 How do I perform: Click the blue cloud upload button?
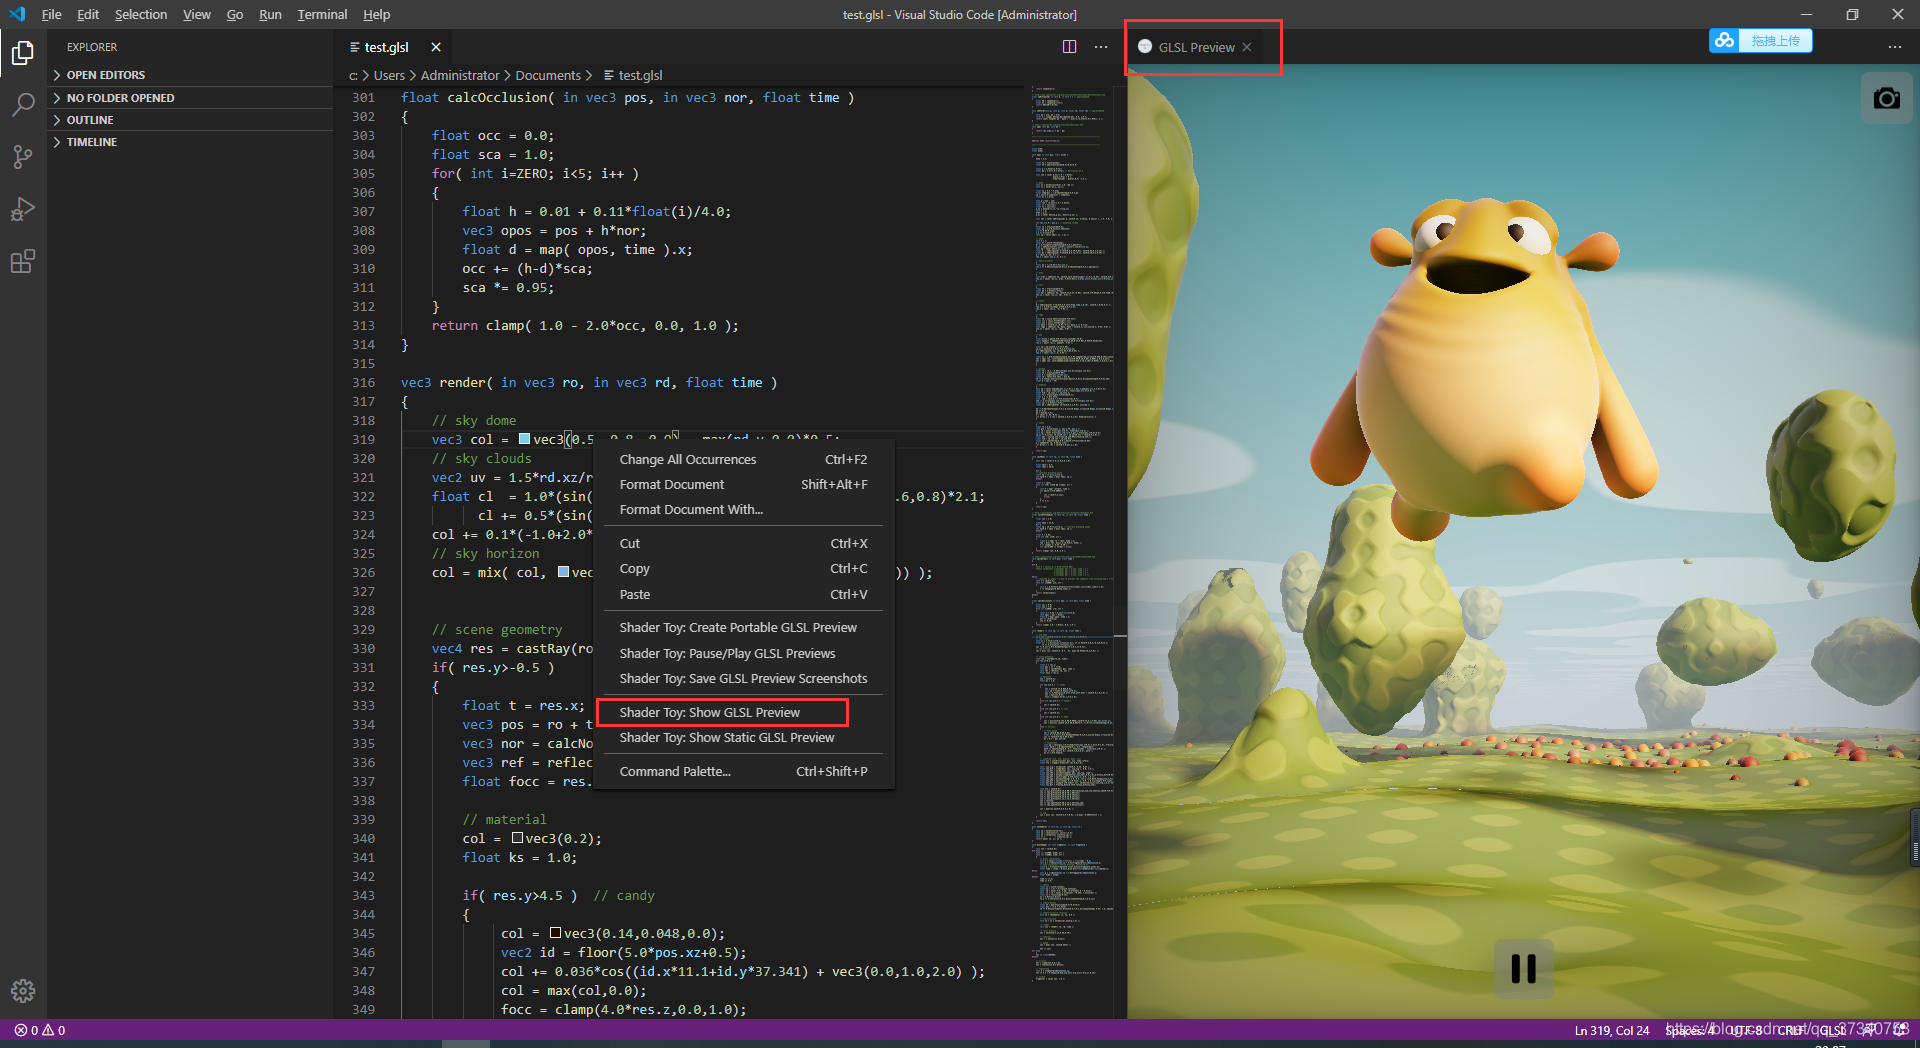click(1760, 41)
